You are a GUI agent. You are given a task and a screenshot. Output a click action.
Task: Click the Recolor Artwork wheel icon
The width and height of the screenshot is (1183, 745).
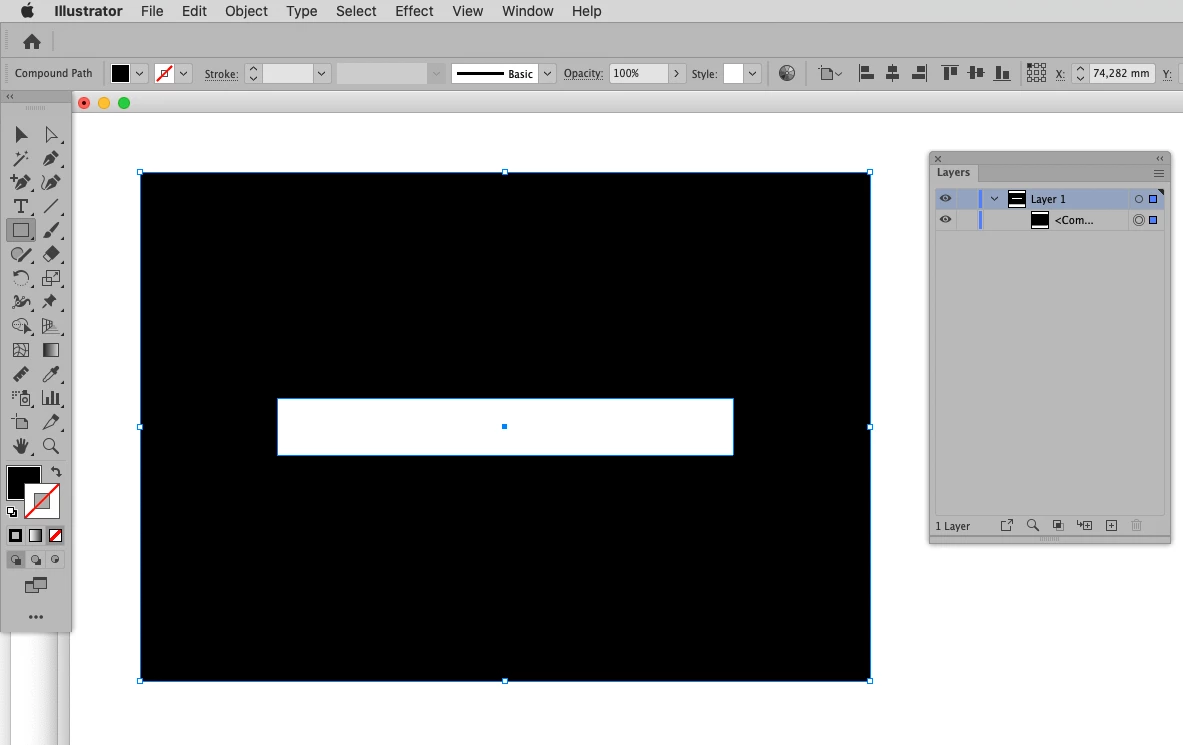(x=787, y=73)
